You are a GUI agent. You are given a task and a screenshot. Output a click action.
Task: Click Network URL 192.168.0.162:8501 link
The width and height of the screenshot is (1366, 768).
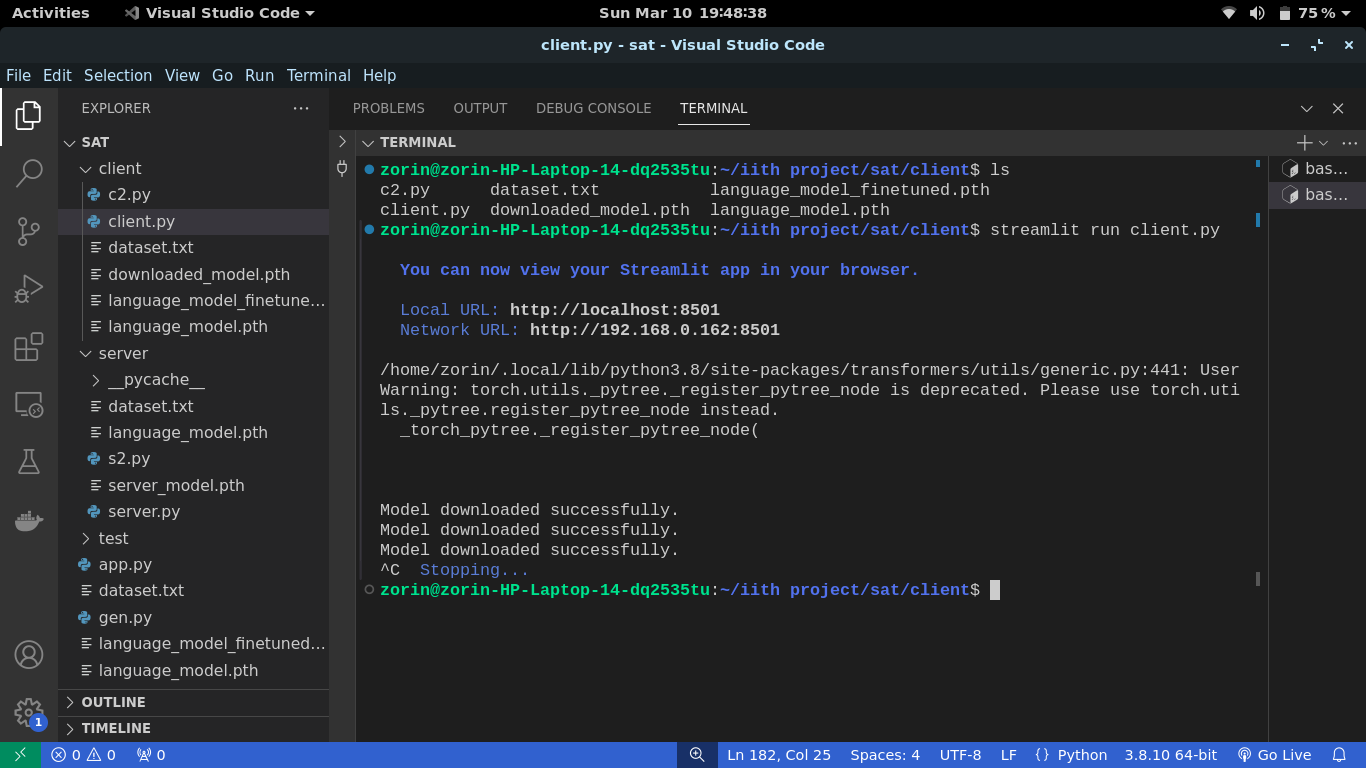[x=654, y=330]
